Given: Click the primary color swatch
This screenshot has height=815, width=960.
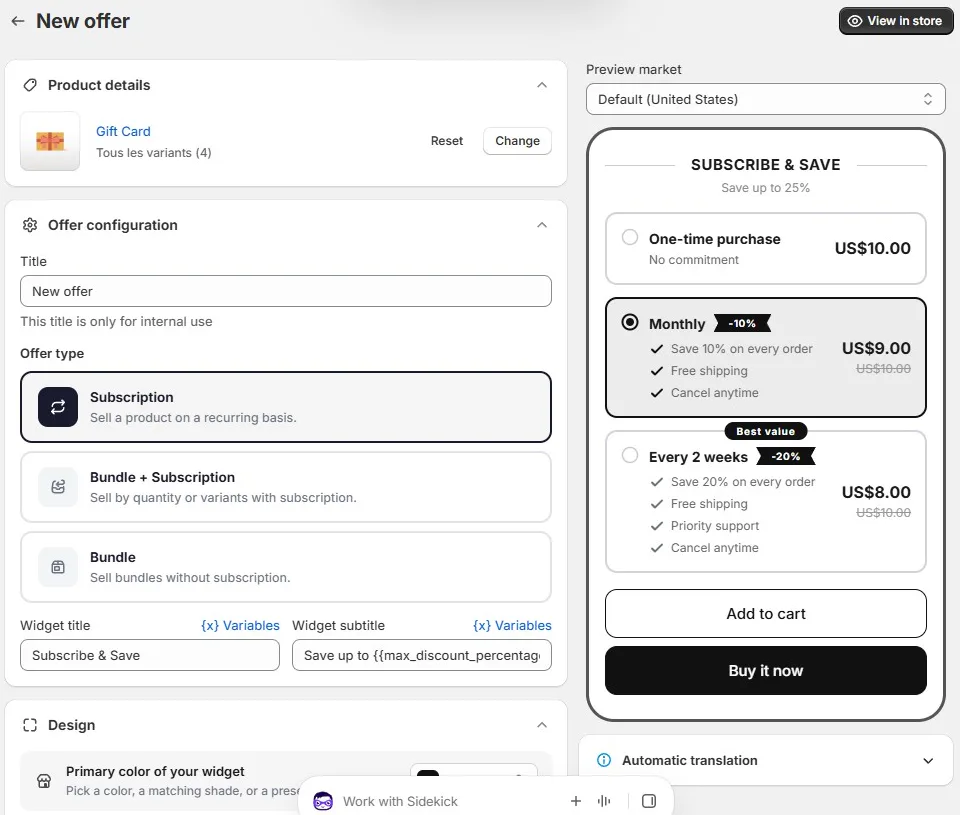Looking at the screenshot, I should 428,774.
